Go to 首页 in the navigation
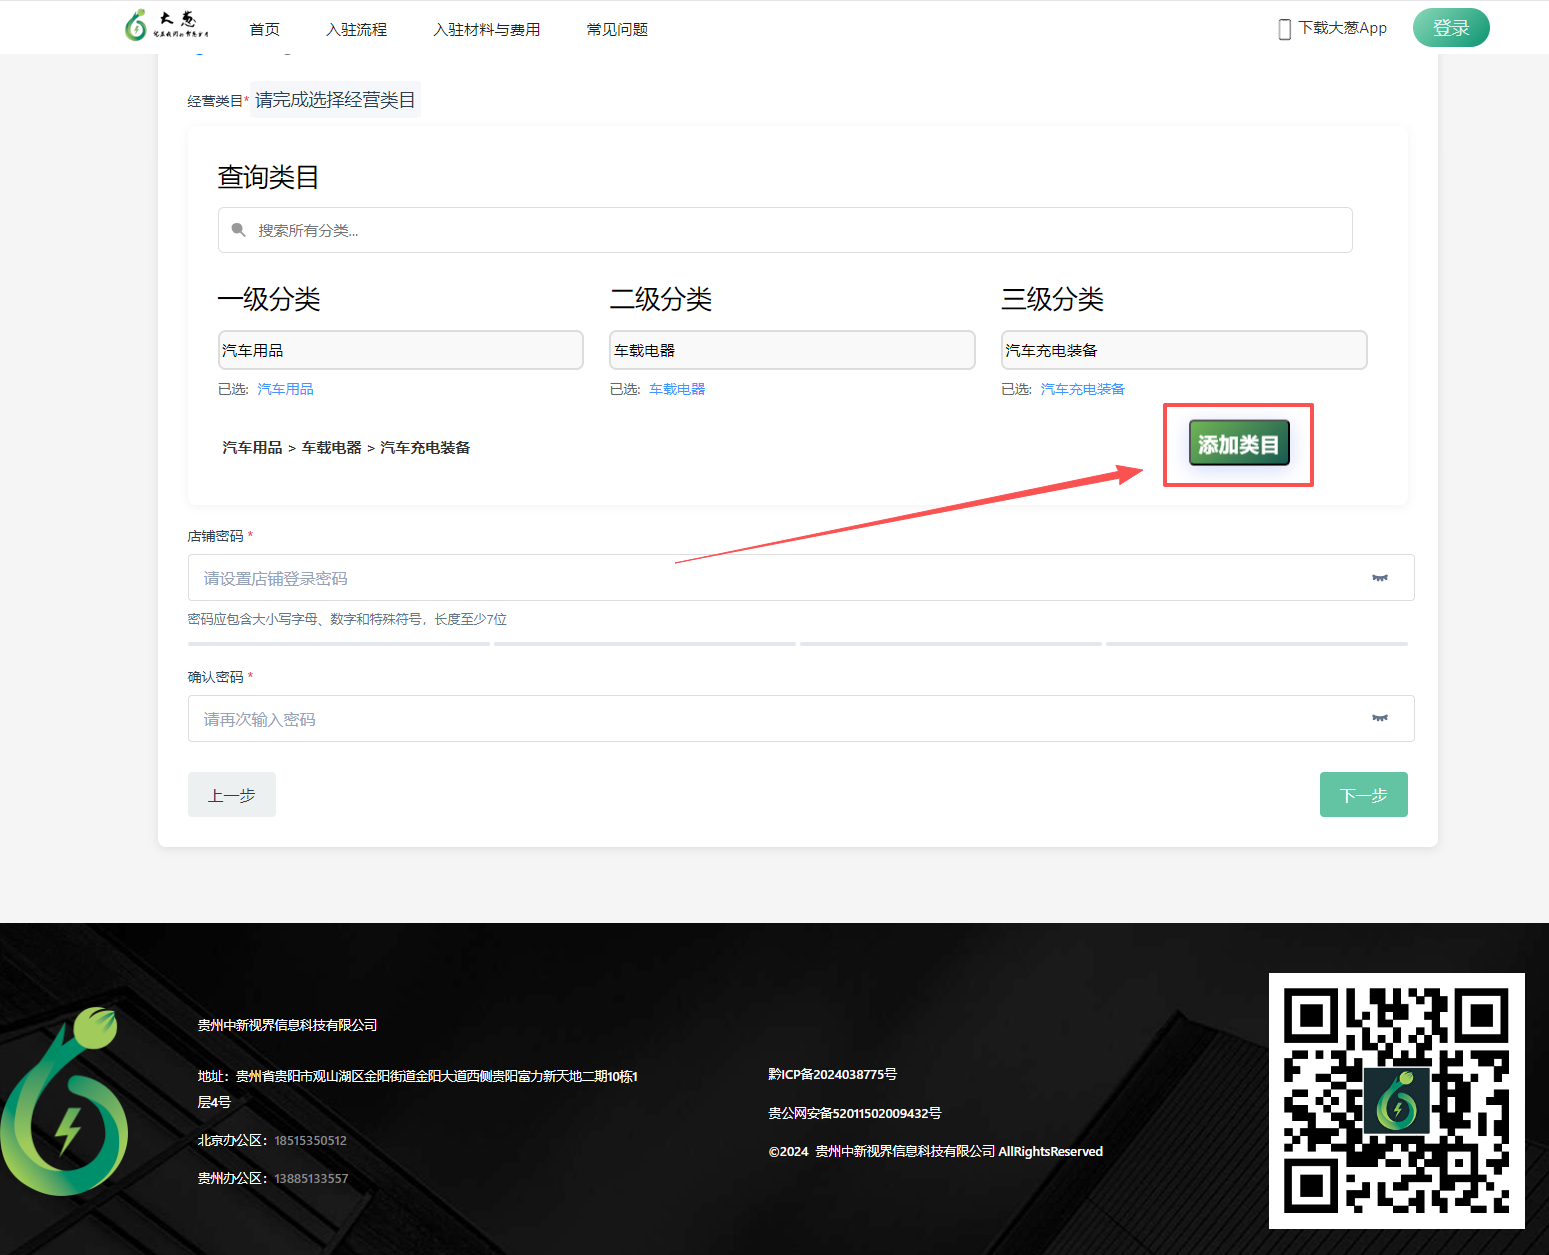1549x1255 pixels. coord(264,30)
